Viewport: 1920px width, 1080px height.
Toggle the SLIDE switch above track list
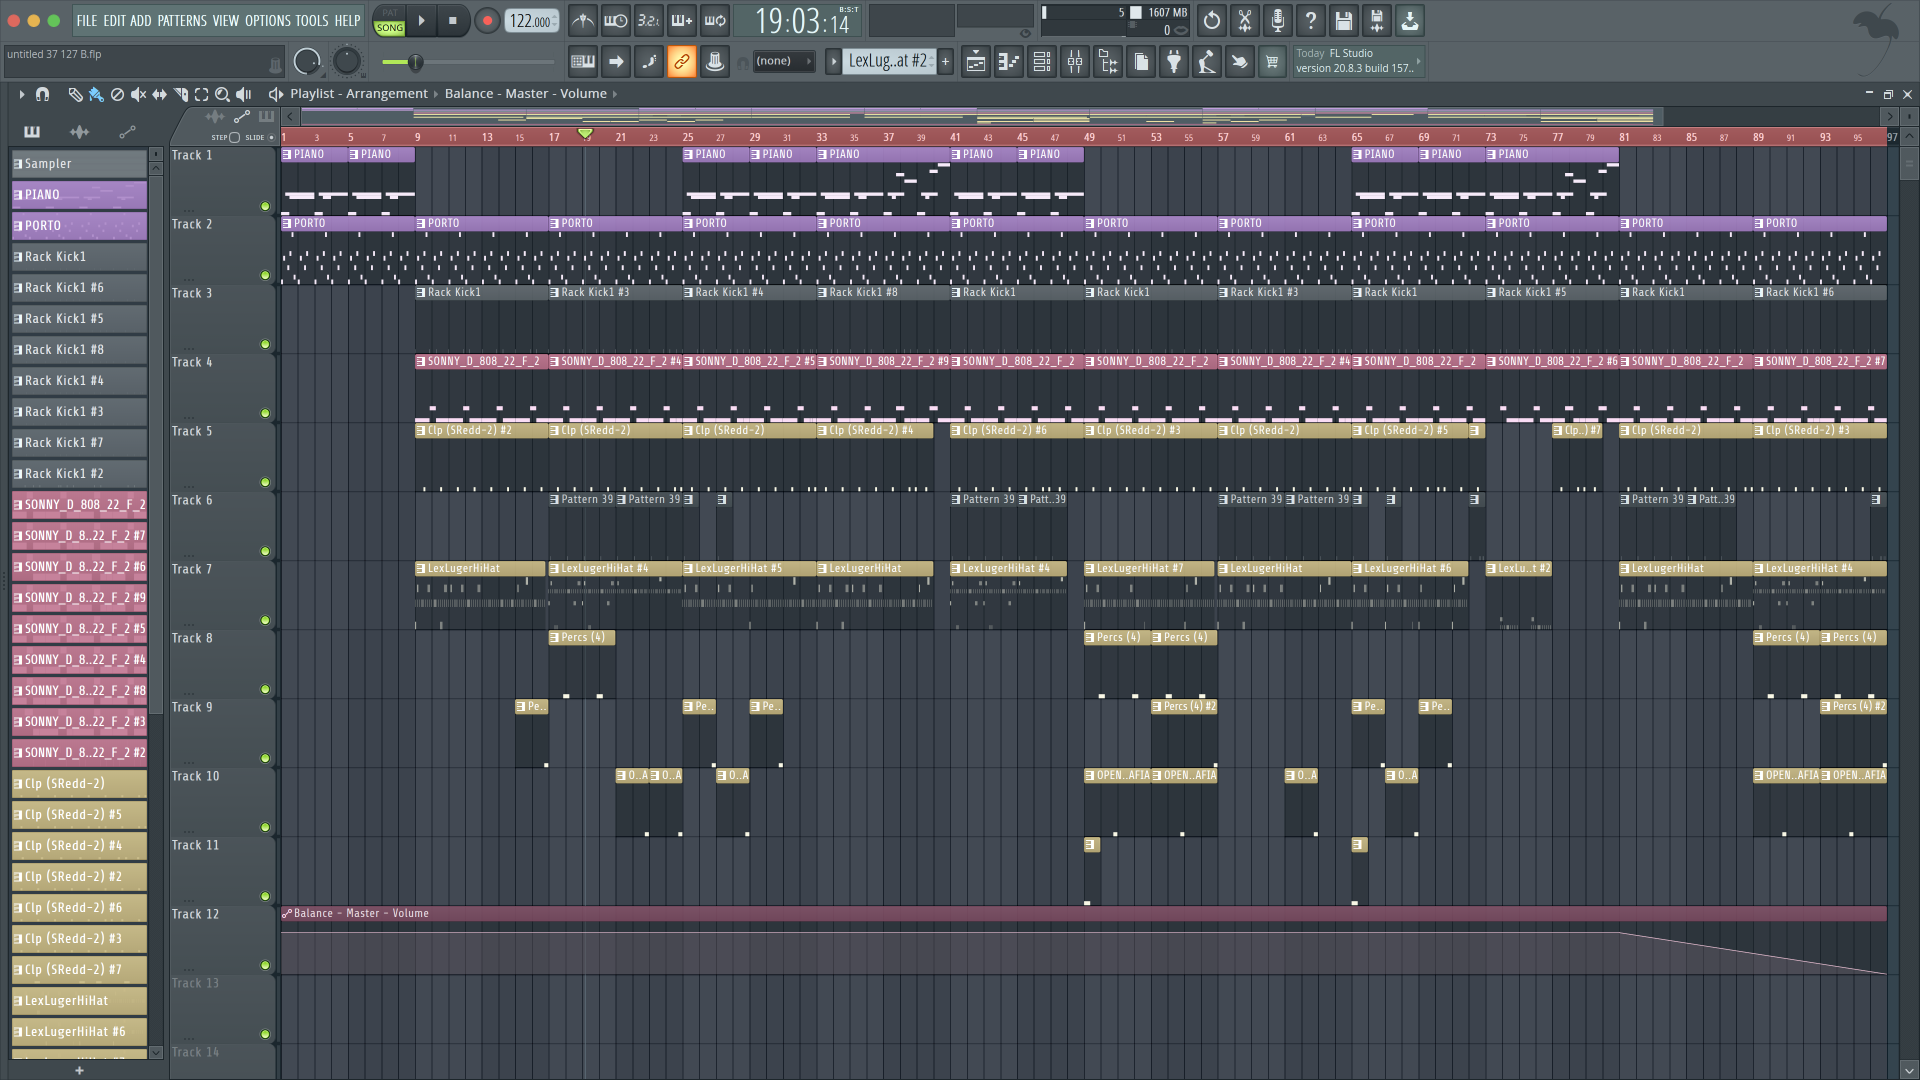[x=271, y=137]
